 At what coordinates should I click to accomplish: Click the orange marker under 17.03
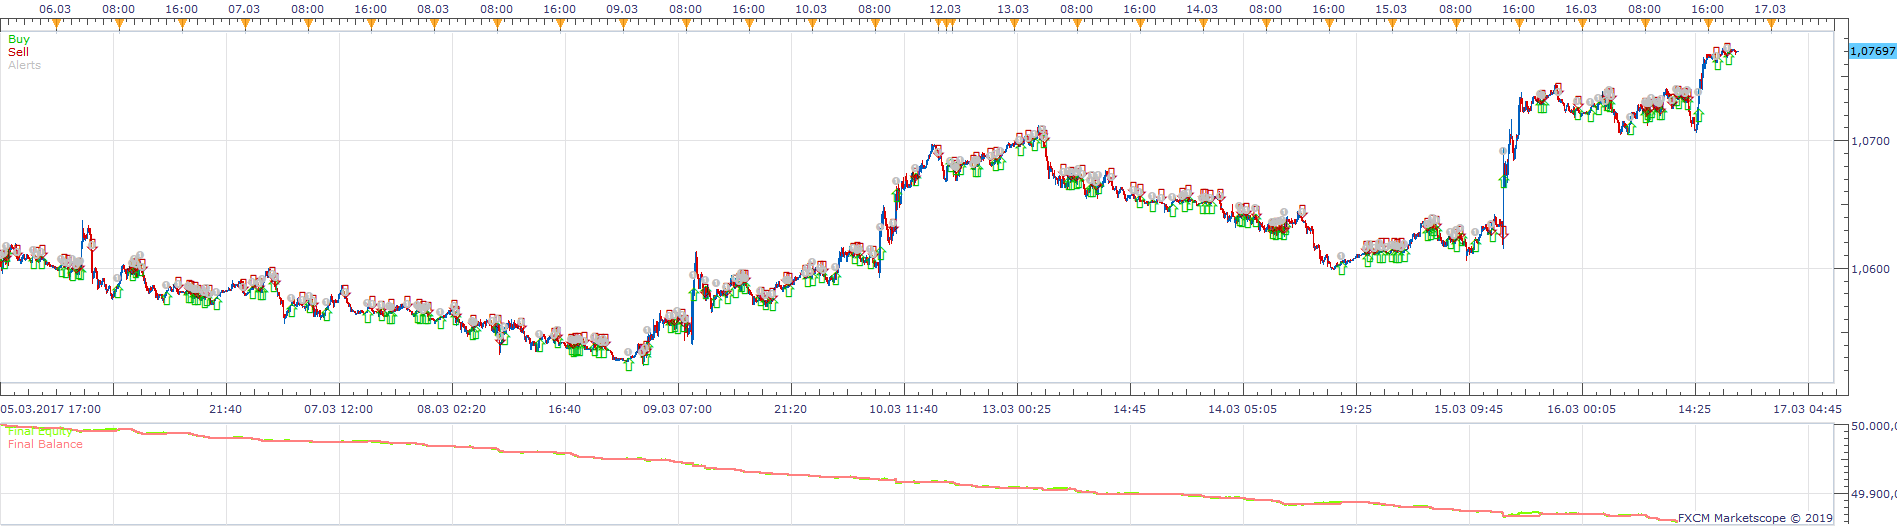click(1771, 24)
